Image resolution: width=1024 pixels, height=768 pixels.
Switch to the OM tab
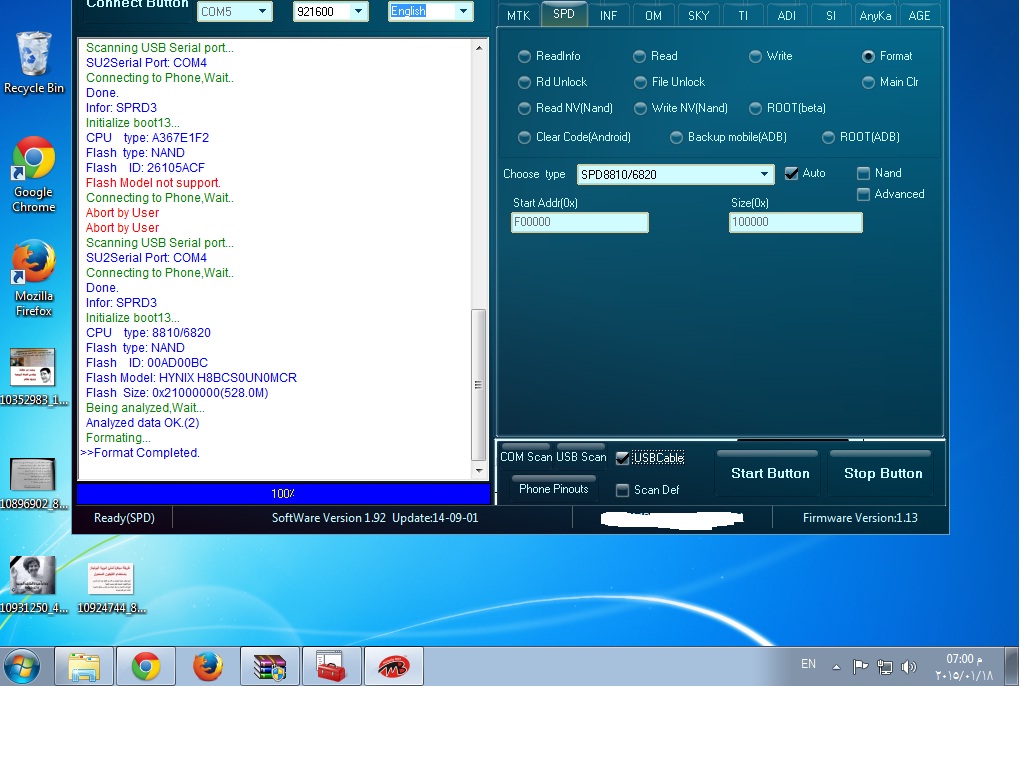click(x=653, y=15)
